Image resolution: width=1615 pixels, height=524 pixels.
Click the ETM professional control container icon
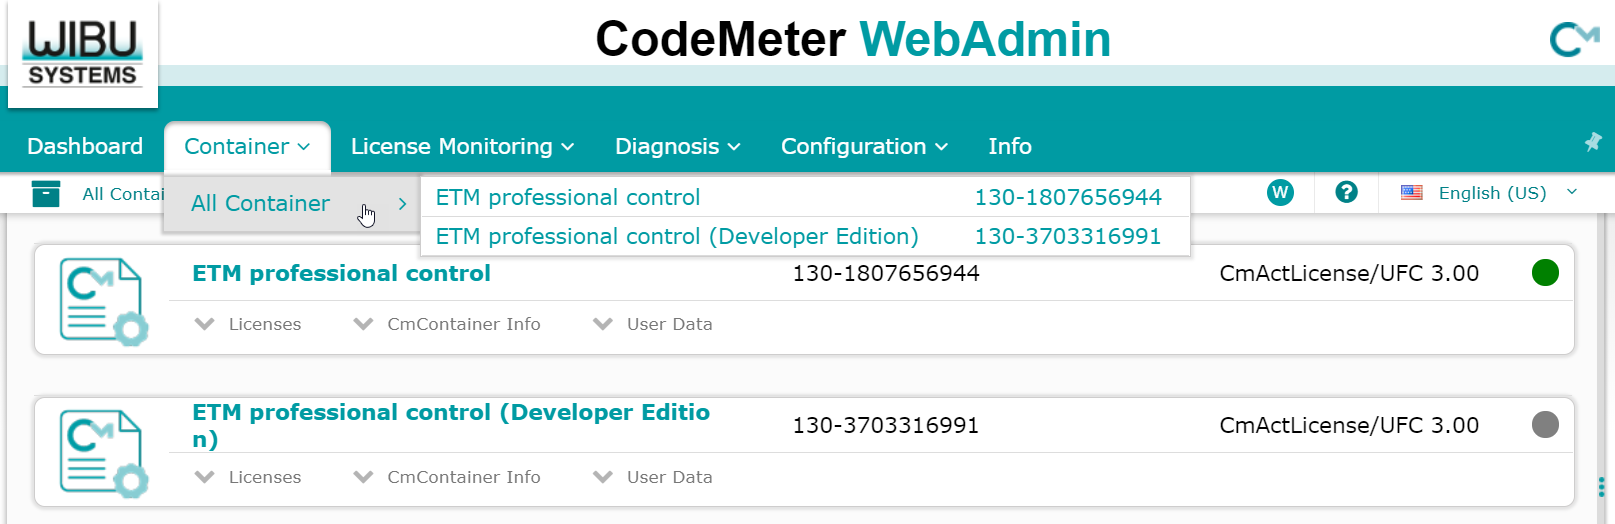tap(103, 301)
